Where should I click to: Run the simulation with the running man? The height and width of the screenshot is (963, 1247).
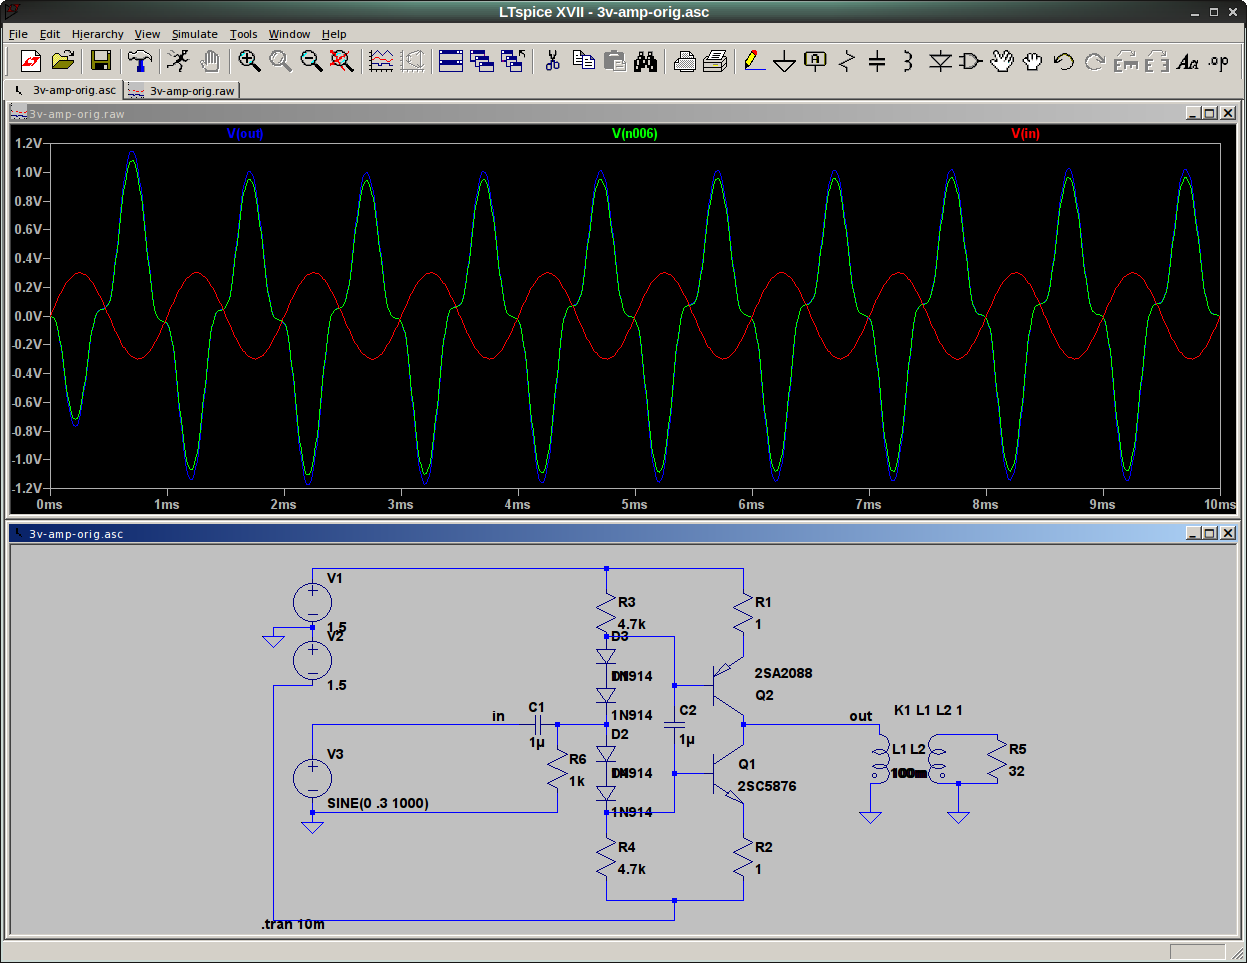178,61
